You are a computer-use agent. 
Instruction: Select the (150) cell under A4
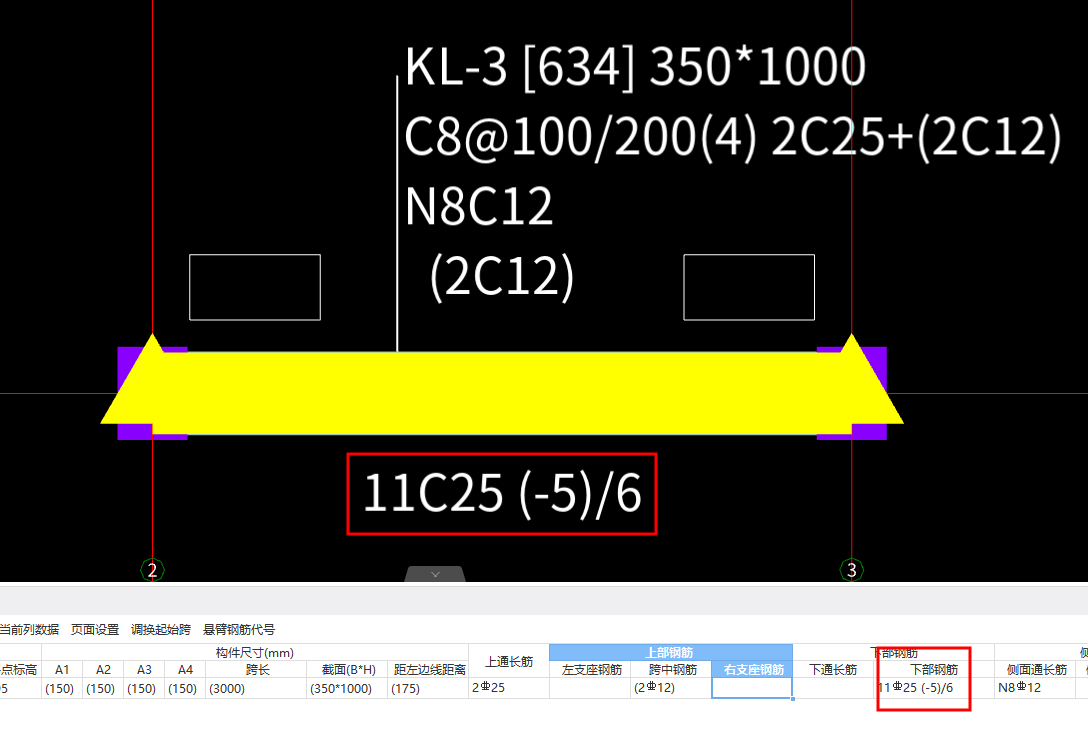pos(185,688)
